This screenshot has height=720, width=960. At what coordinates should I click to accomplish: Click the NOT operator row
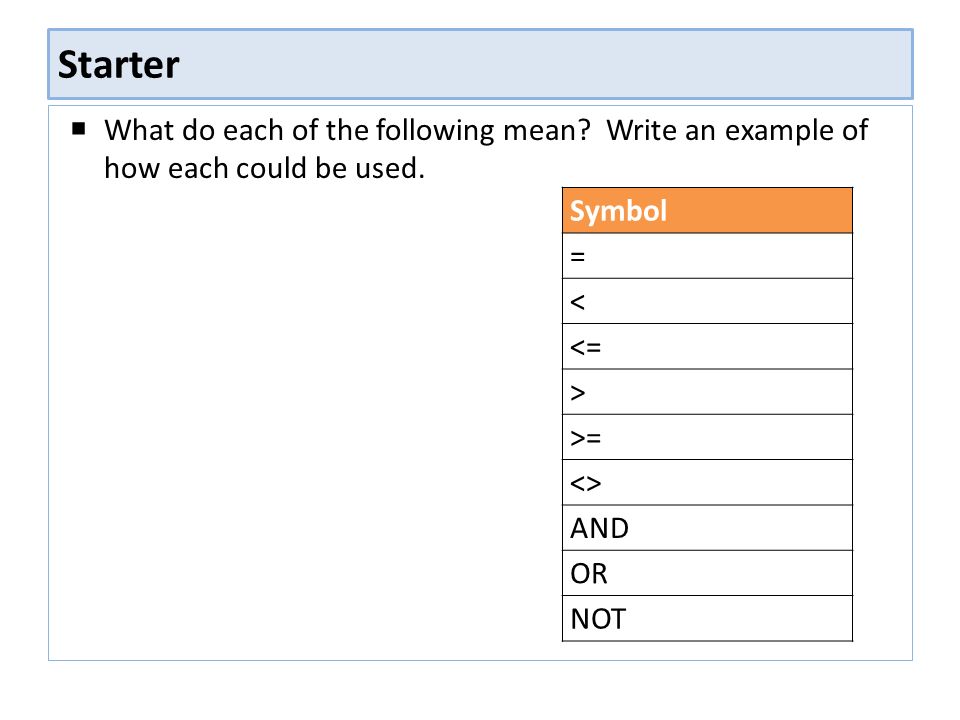tap(707, 618)
